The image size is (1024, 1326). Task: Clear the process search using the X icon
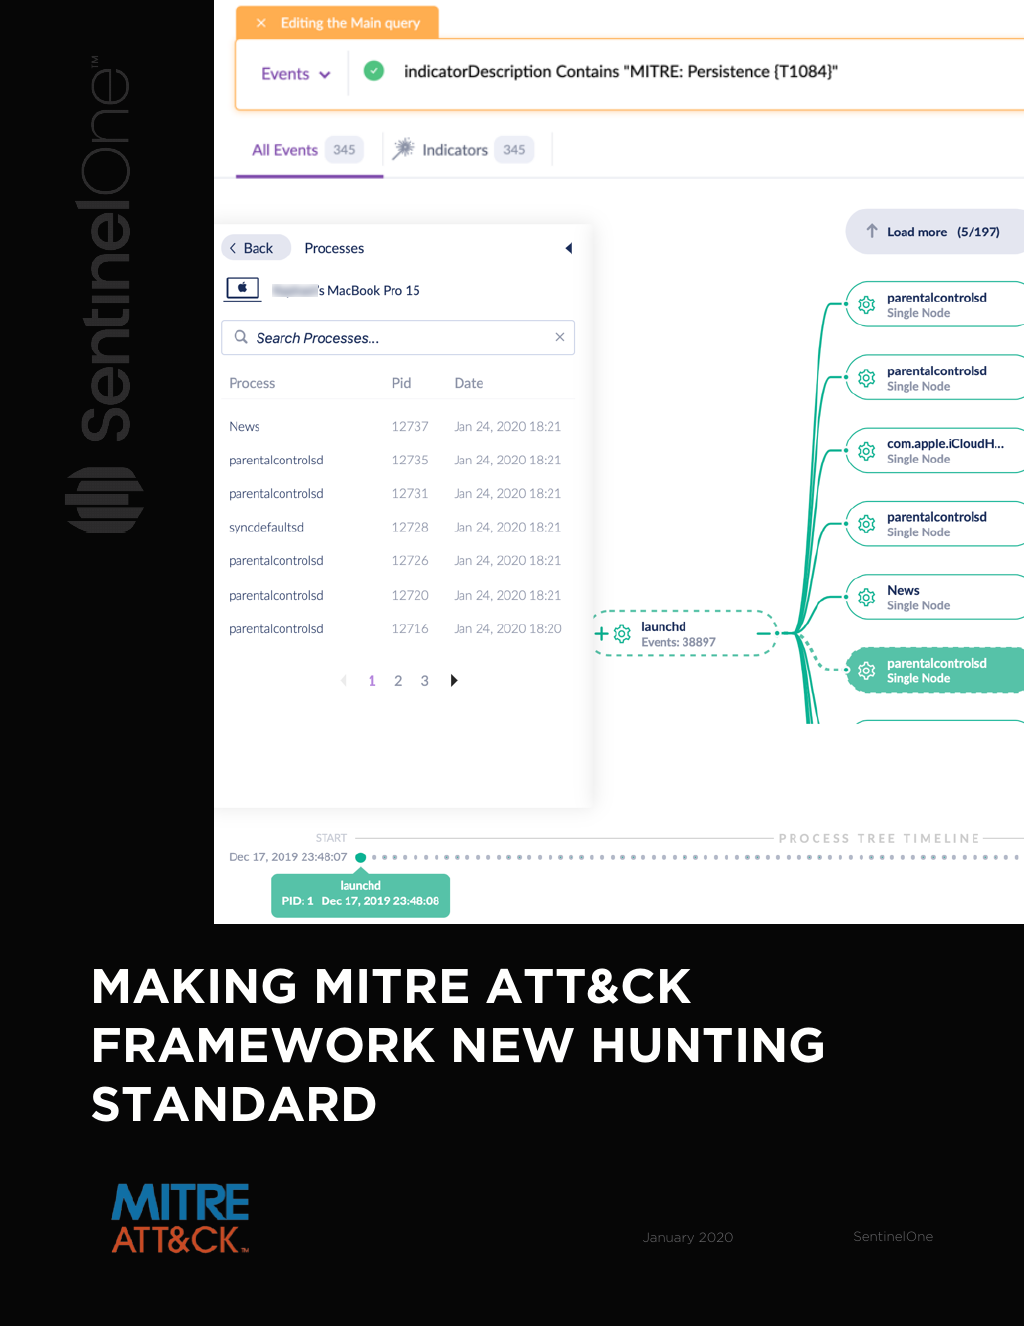(x=560, y=337)
